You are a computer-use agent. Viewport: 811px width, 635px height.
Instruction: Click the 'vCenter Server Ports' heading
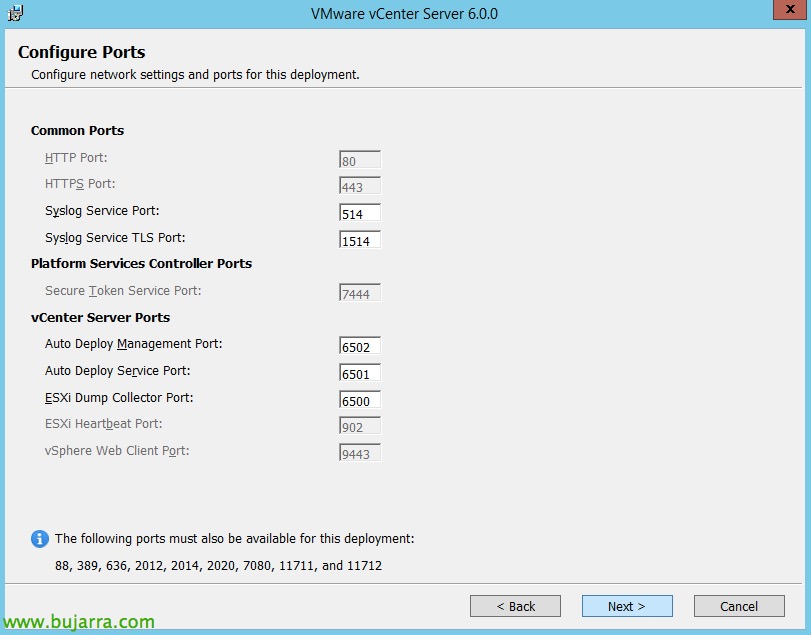click(100, 318)
